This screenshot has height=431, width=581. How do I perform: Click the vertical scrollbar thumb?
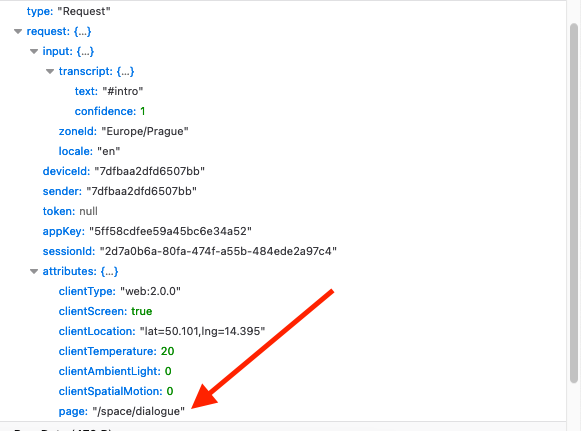click(574, 203)
